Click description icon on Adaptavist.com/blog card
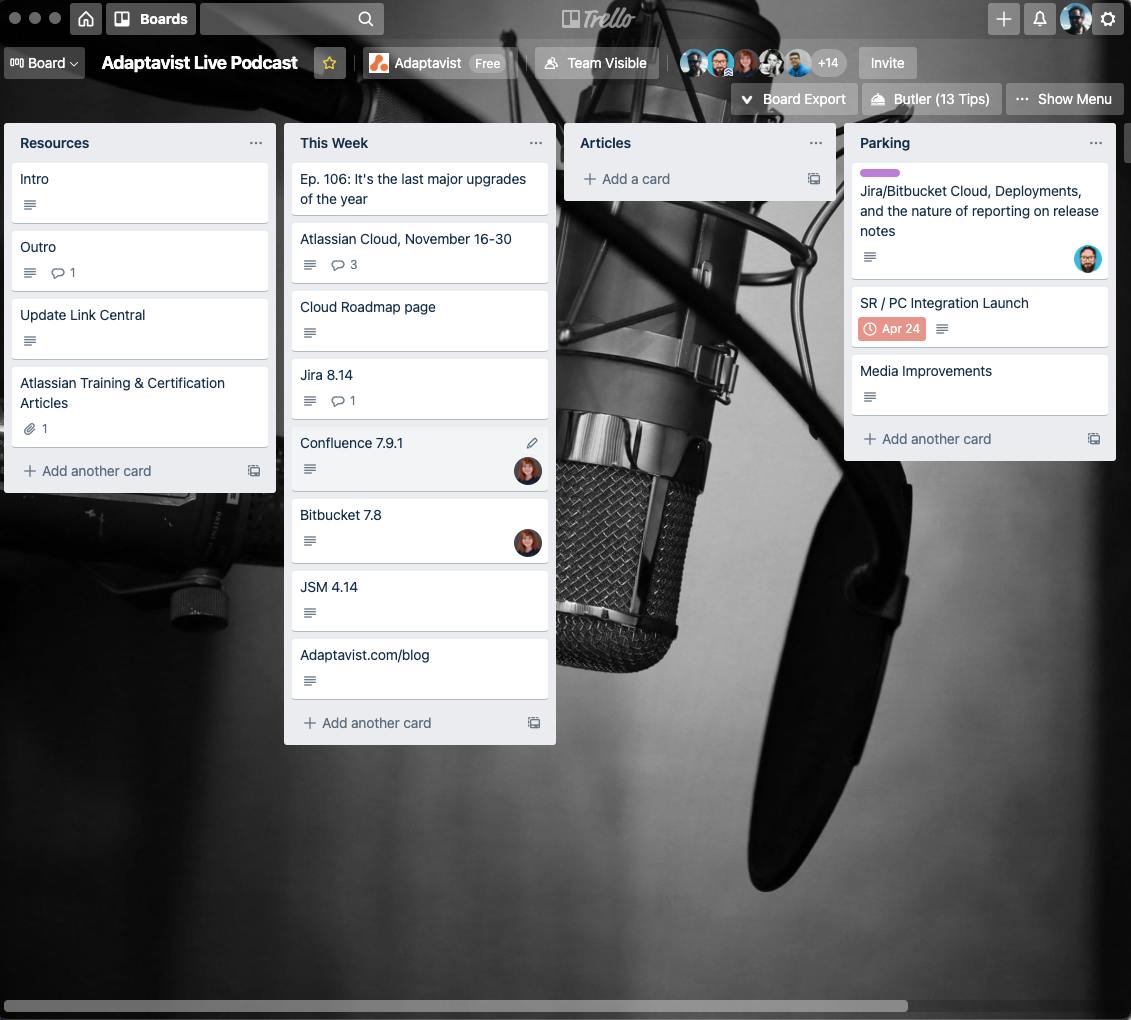Viewport: 1131px width, 1020px height. pyautogui.click(x=310, y=680)
